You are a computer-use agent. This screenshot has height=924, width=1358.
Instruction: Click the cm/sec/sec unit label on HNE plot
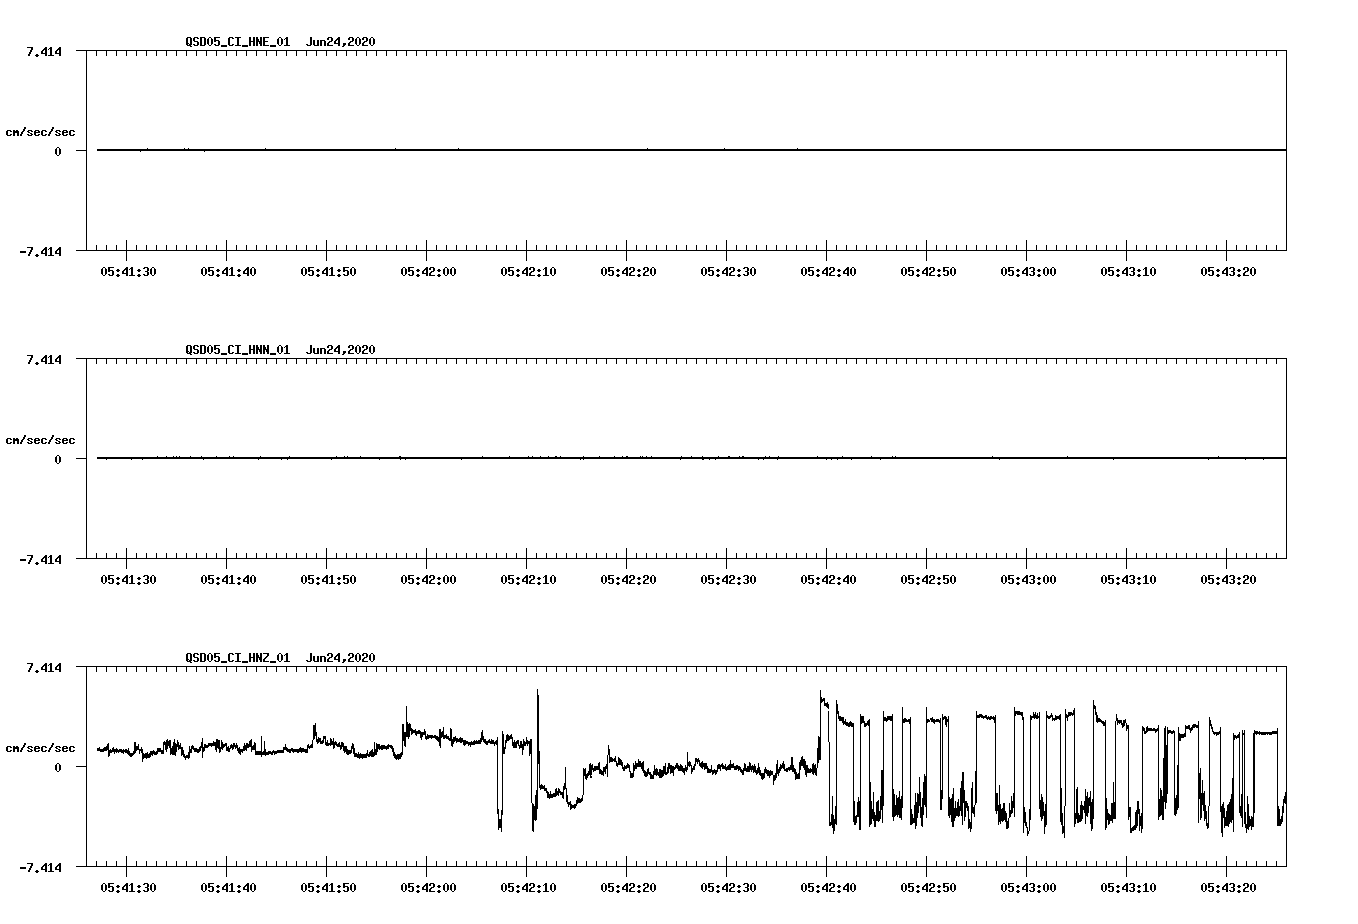coord(40,133)
